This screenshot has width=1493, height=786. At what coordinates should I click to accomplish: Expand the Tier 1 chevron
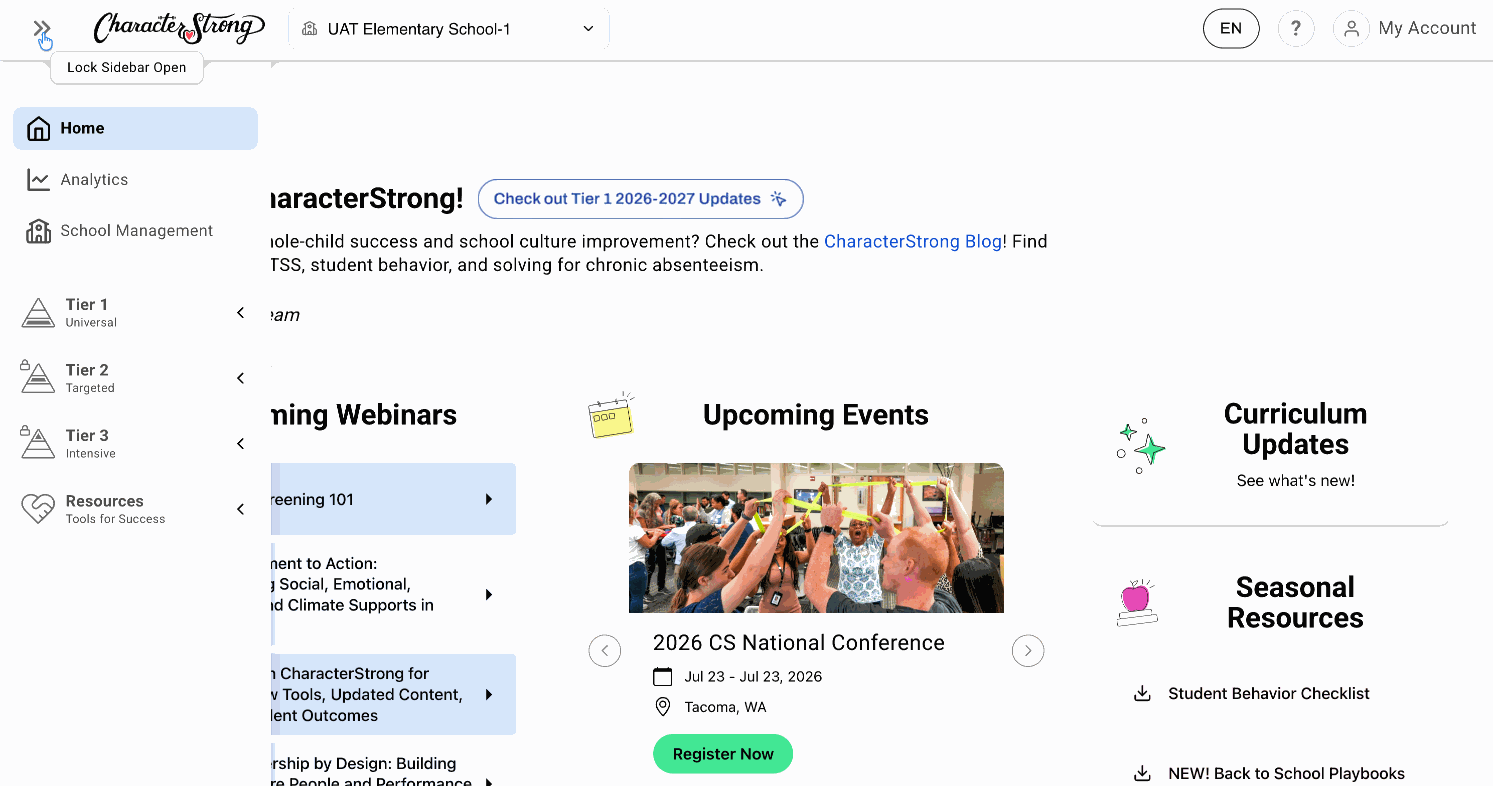[240, 313]
